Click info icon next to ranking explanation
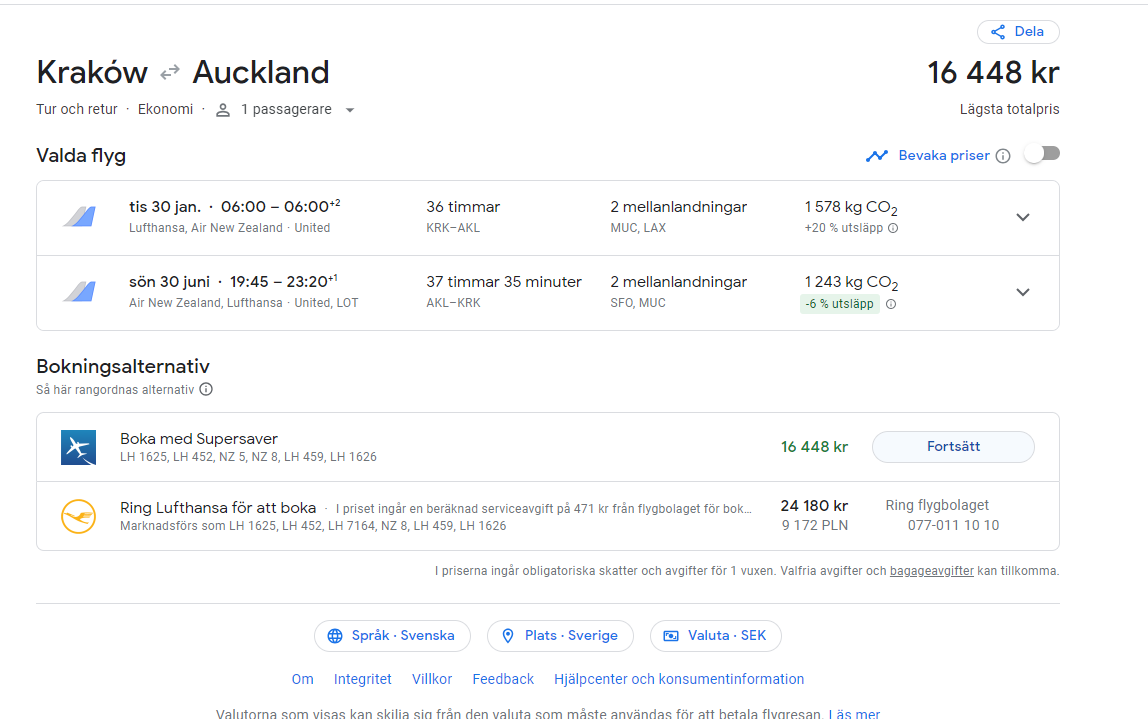Screen dimensions: 1148x719 click(206, 390)
